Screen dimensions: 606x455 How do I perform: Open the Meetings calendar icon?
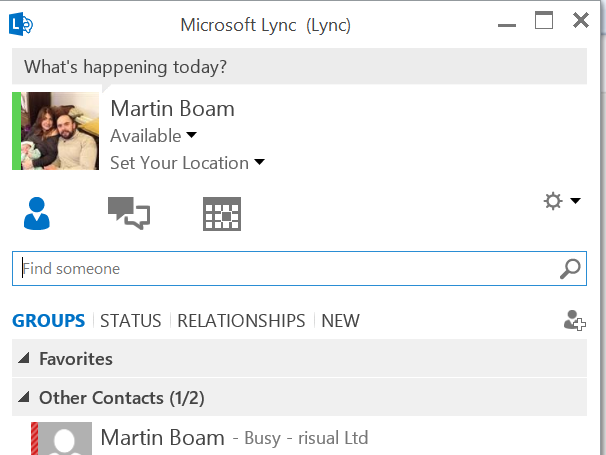point(222,214)
